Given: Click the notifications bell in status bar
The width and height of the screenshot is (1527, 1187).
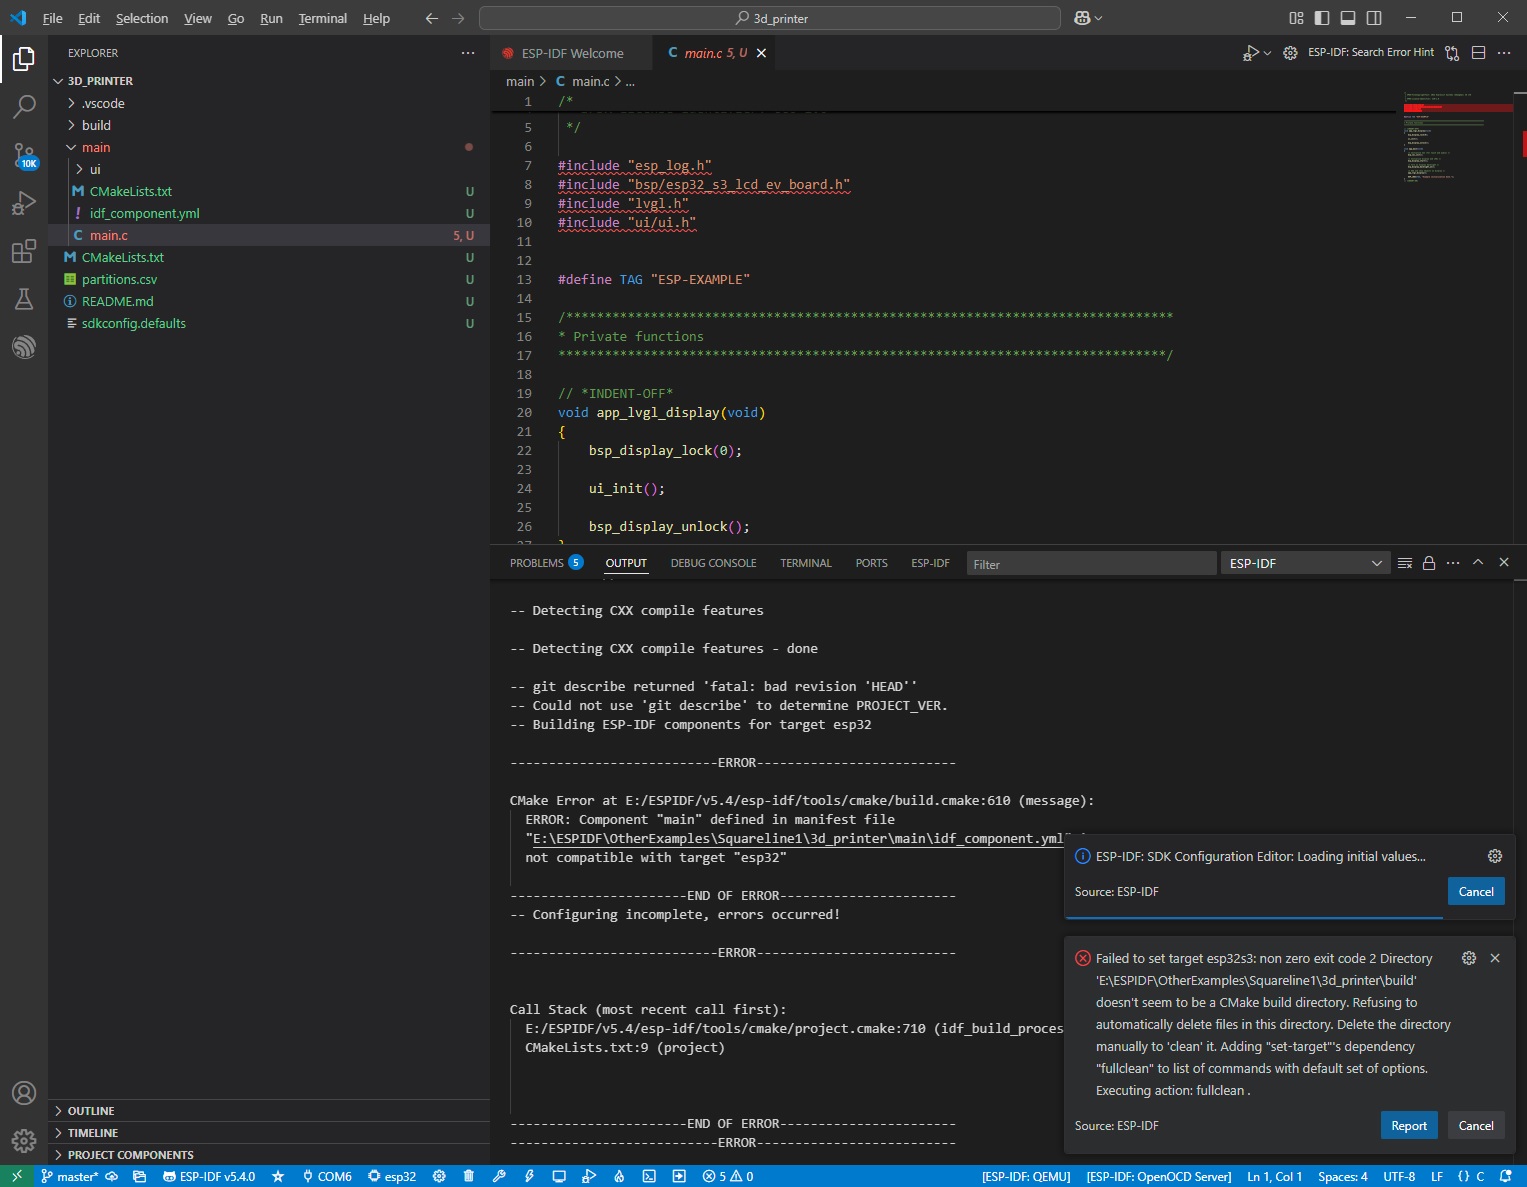Looking at the screenshot, I should (1506, 1177).
